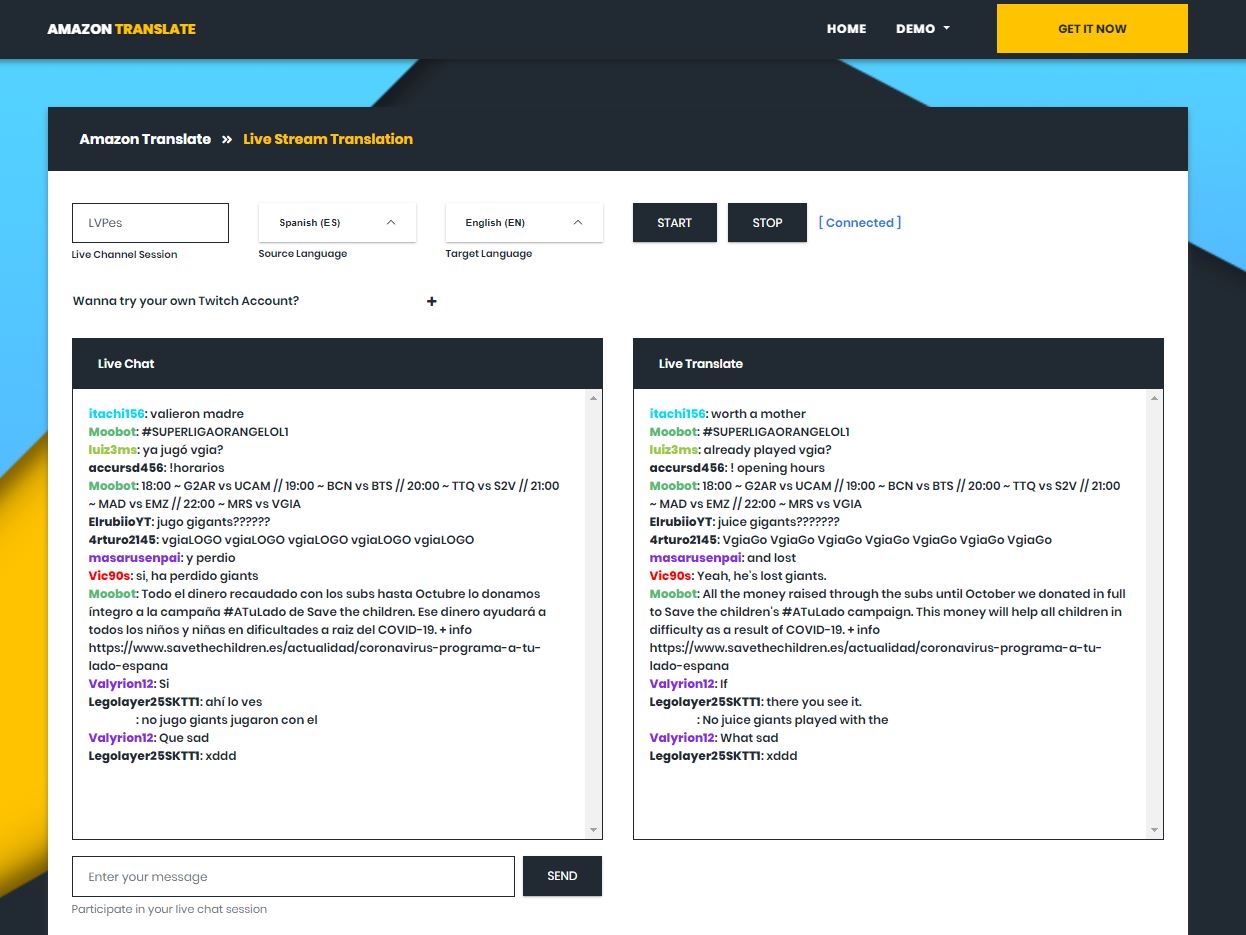Viewport: 1246px width, 935px height.
Task: Click the Amazon Translate breadcrumb link
Action: click(144, 139)
